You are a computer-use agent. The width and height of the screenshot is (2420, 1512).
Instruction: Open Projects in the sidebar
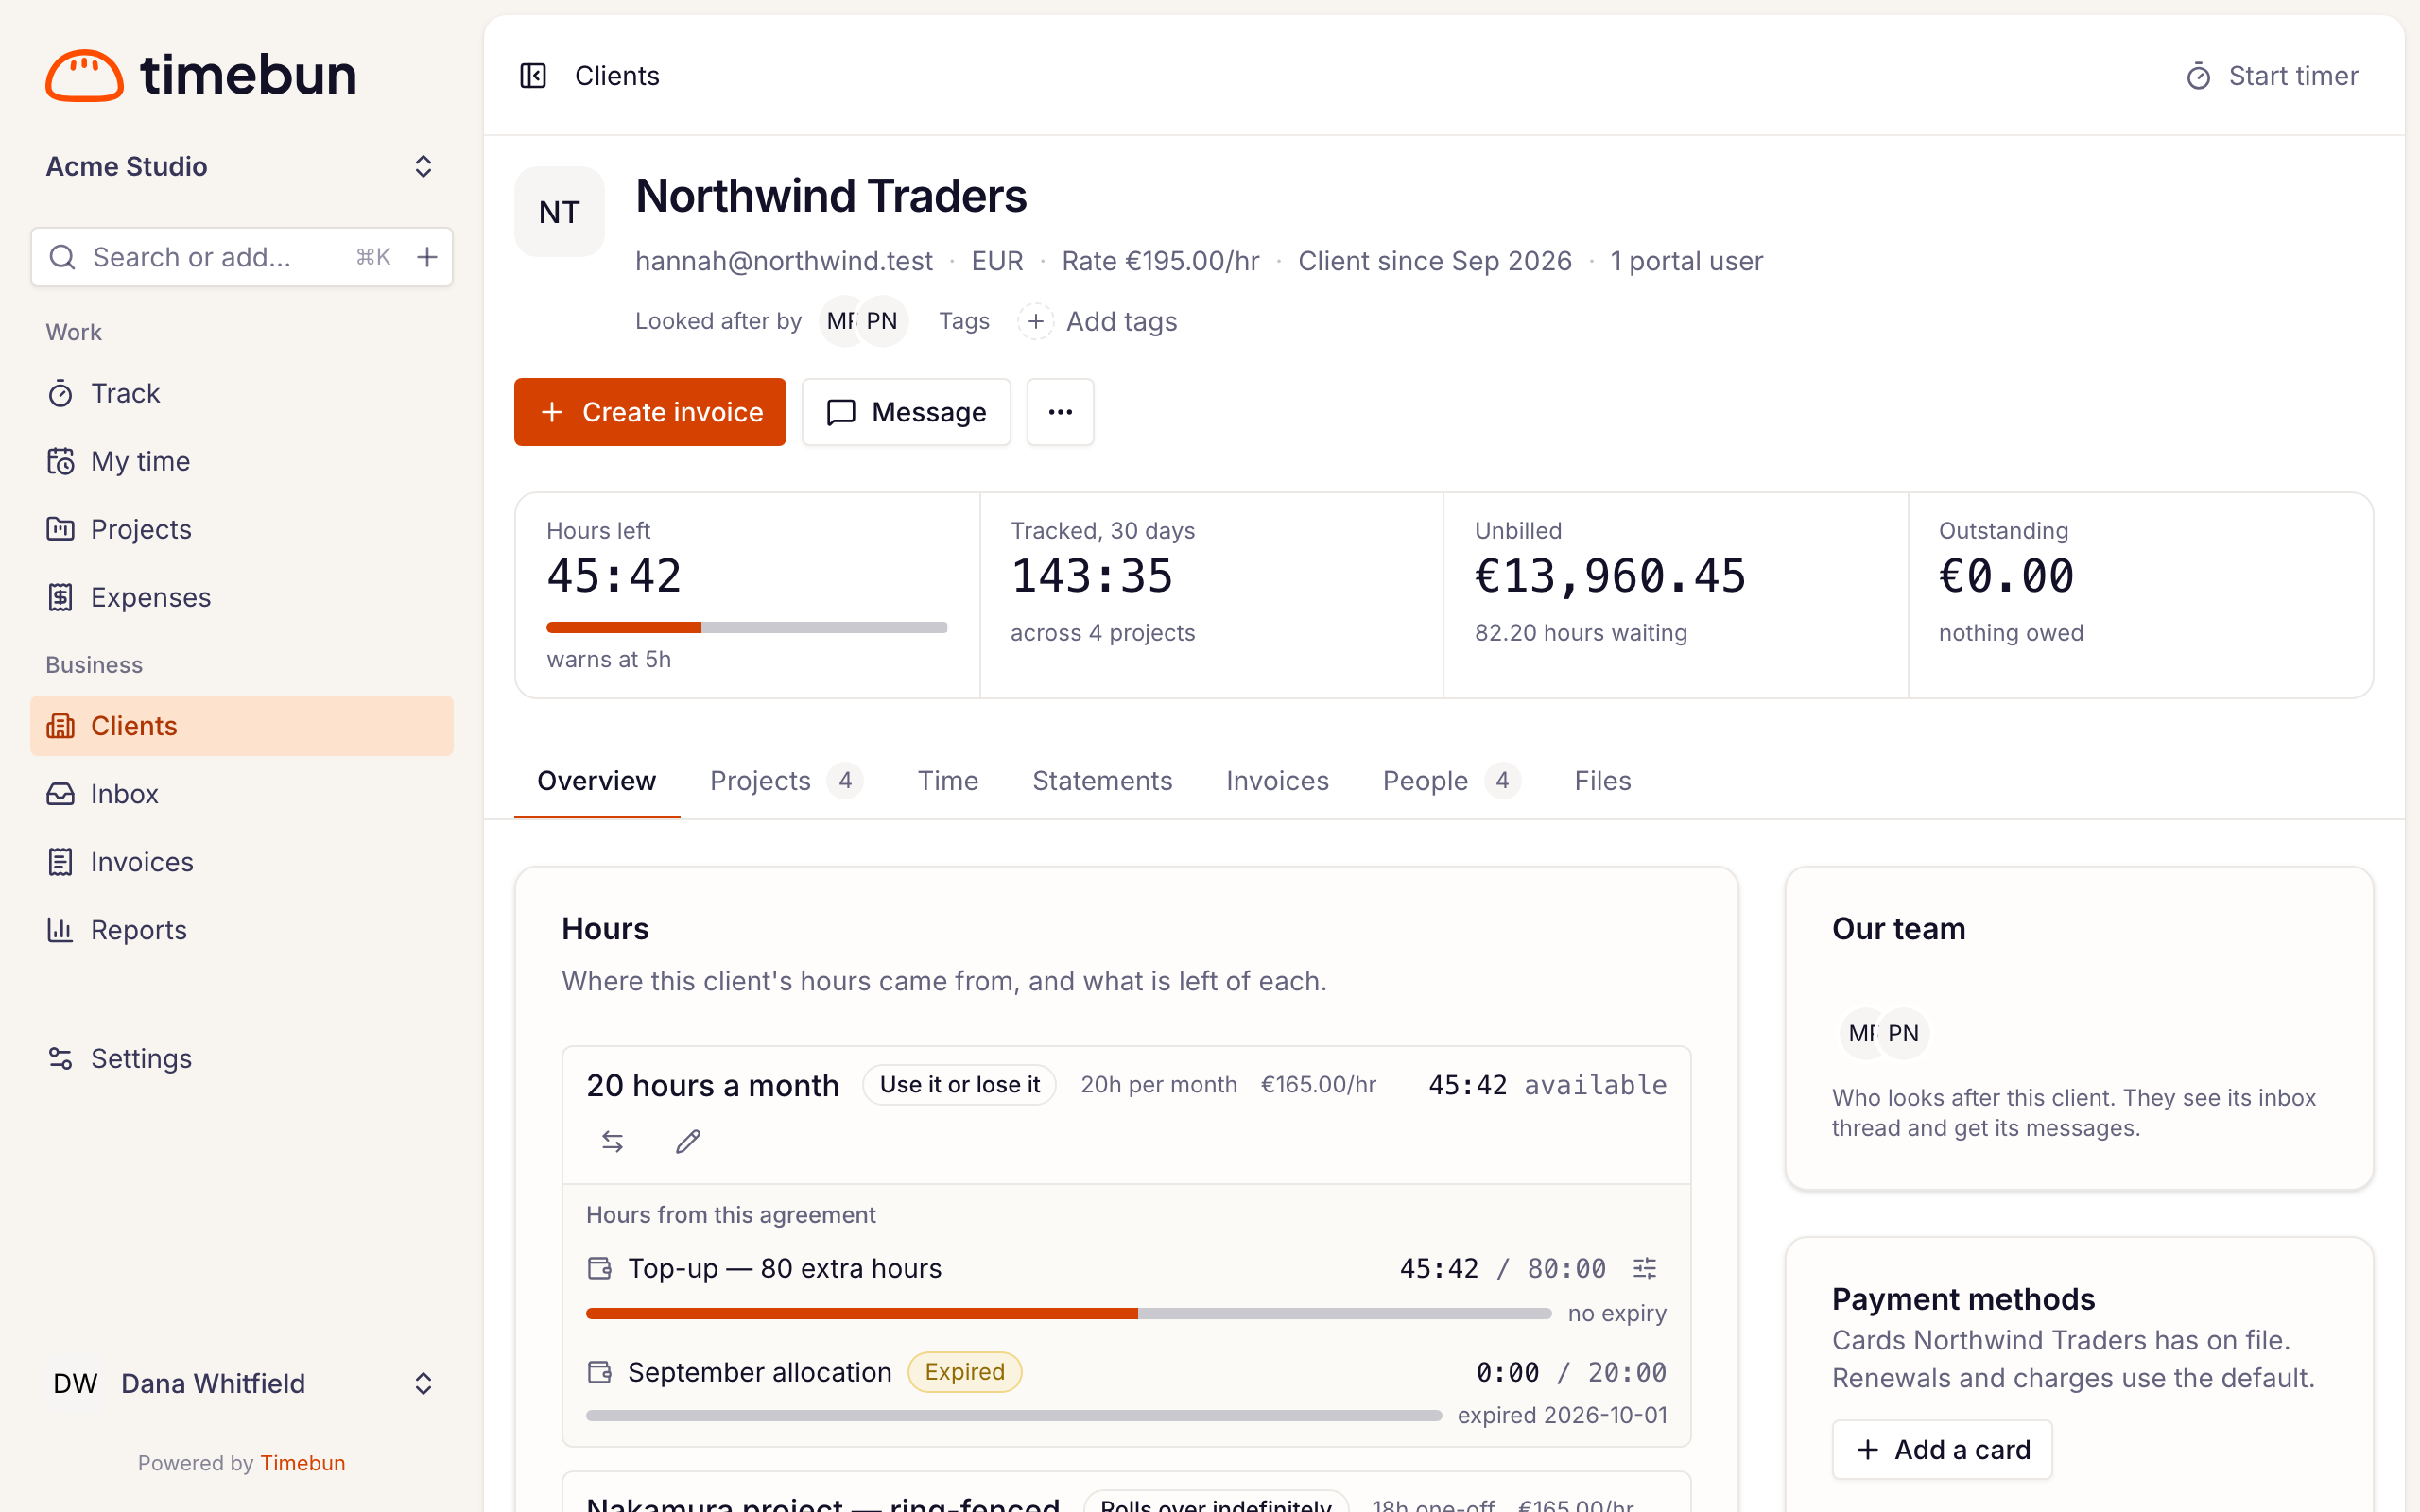(242, 529)
